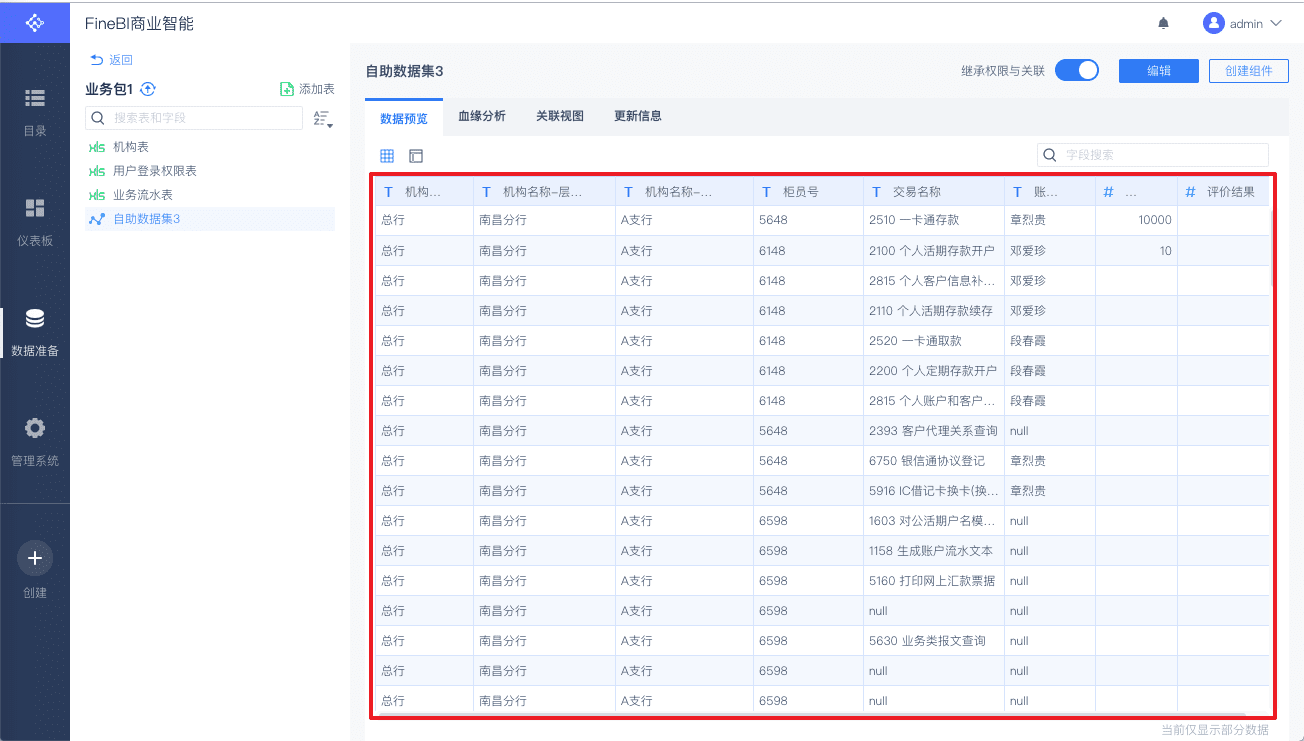Screen dimensions: 1304x741
Task: Open the 更新信息 tab
Action: 638,116
